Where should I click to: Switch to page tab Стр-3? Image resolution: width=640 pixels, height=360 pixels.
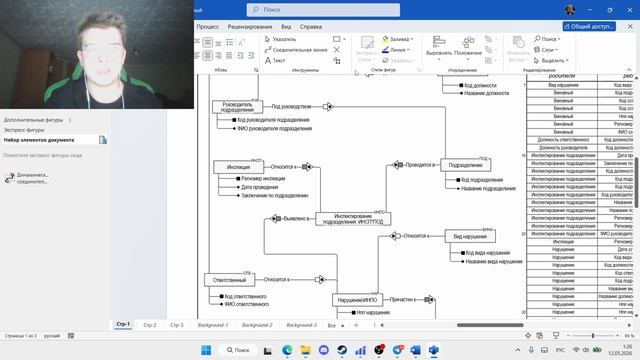click(x=177, y=325)
